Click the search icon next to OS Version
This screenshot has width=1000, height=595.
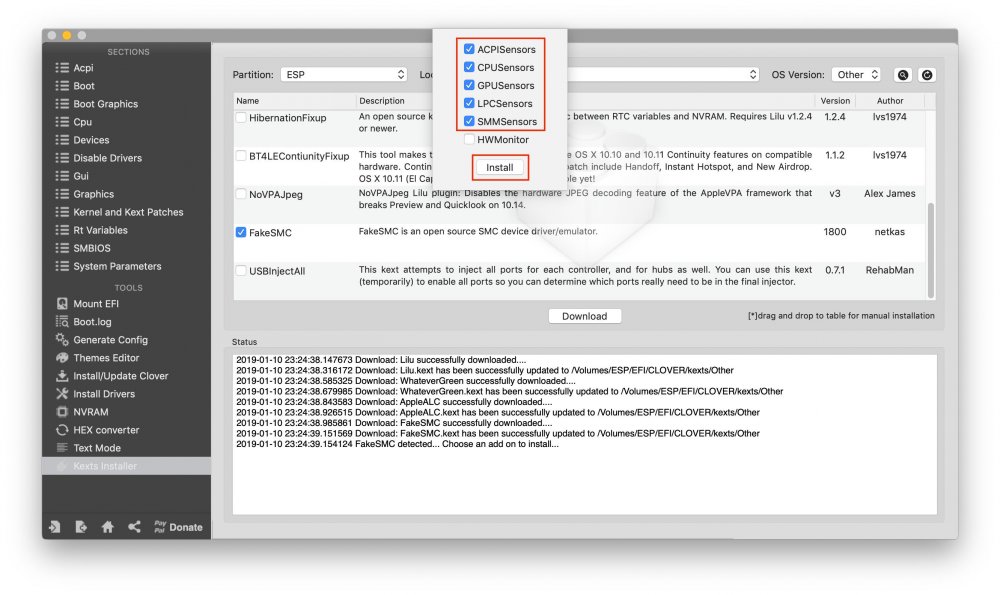tap(903, 75)
